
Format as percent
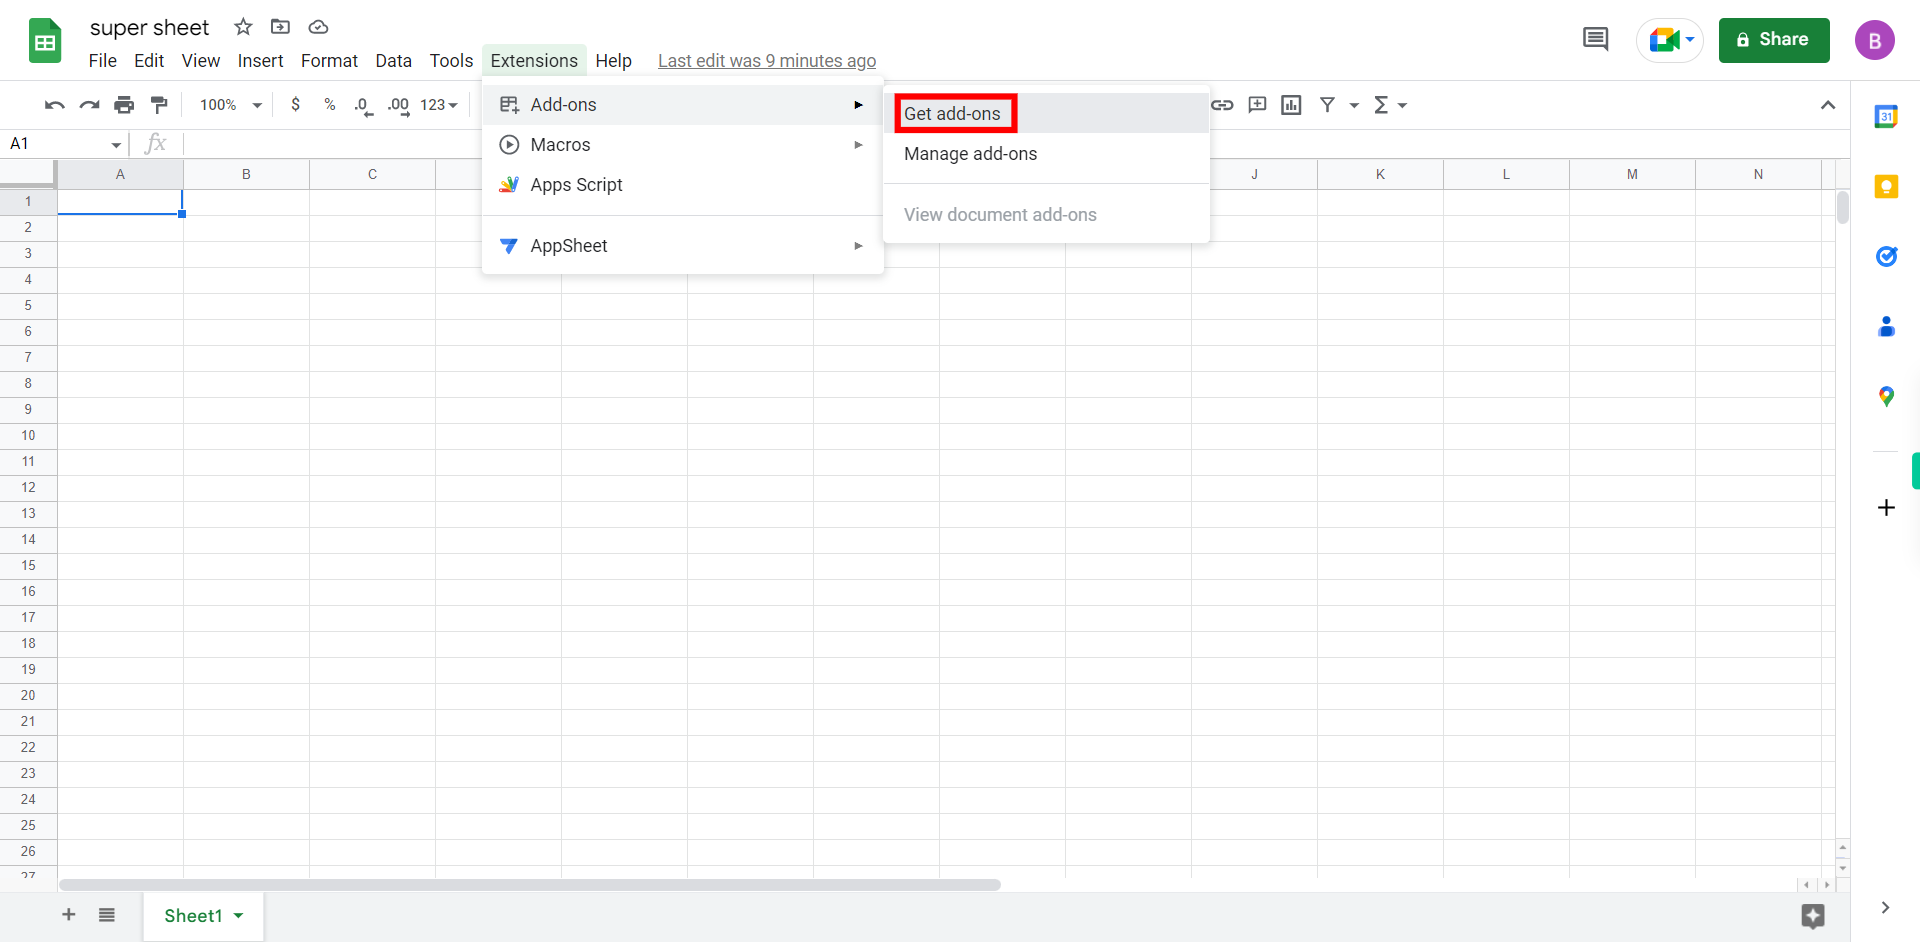click(330, 104)
